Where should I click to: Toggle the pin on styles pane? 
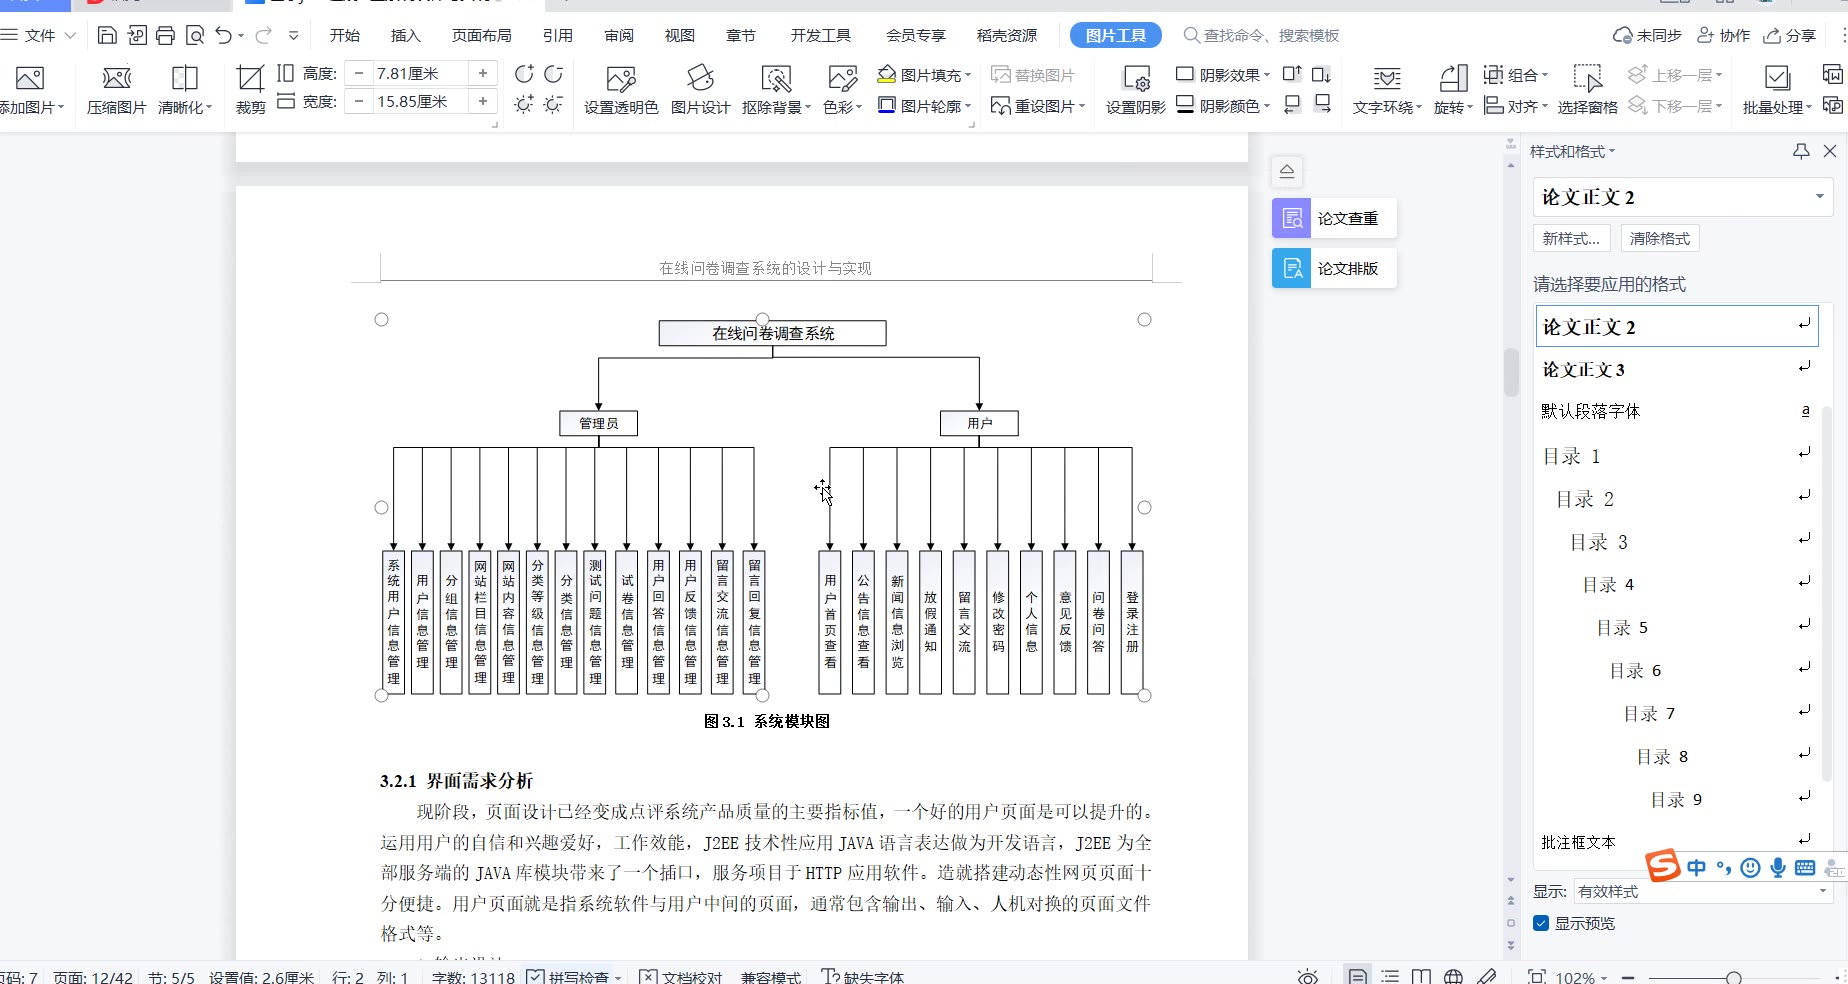[x=1801, y=151]
